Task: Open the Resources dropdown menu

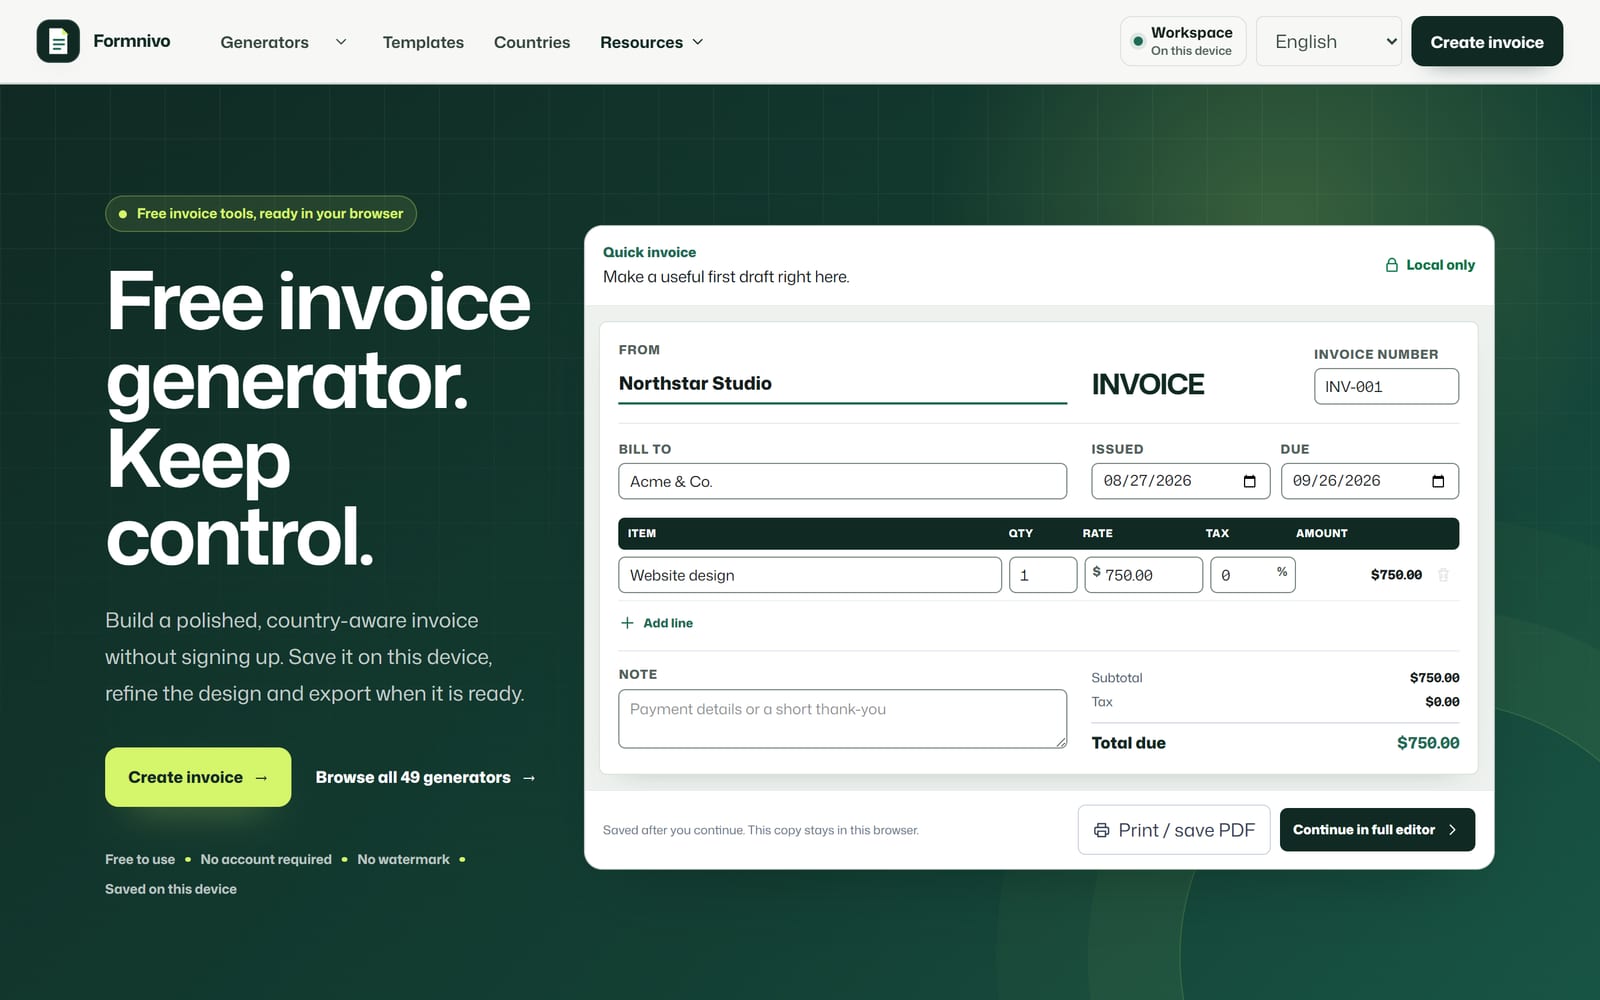Action: pyautogui.click(x=652, y=42)
